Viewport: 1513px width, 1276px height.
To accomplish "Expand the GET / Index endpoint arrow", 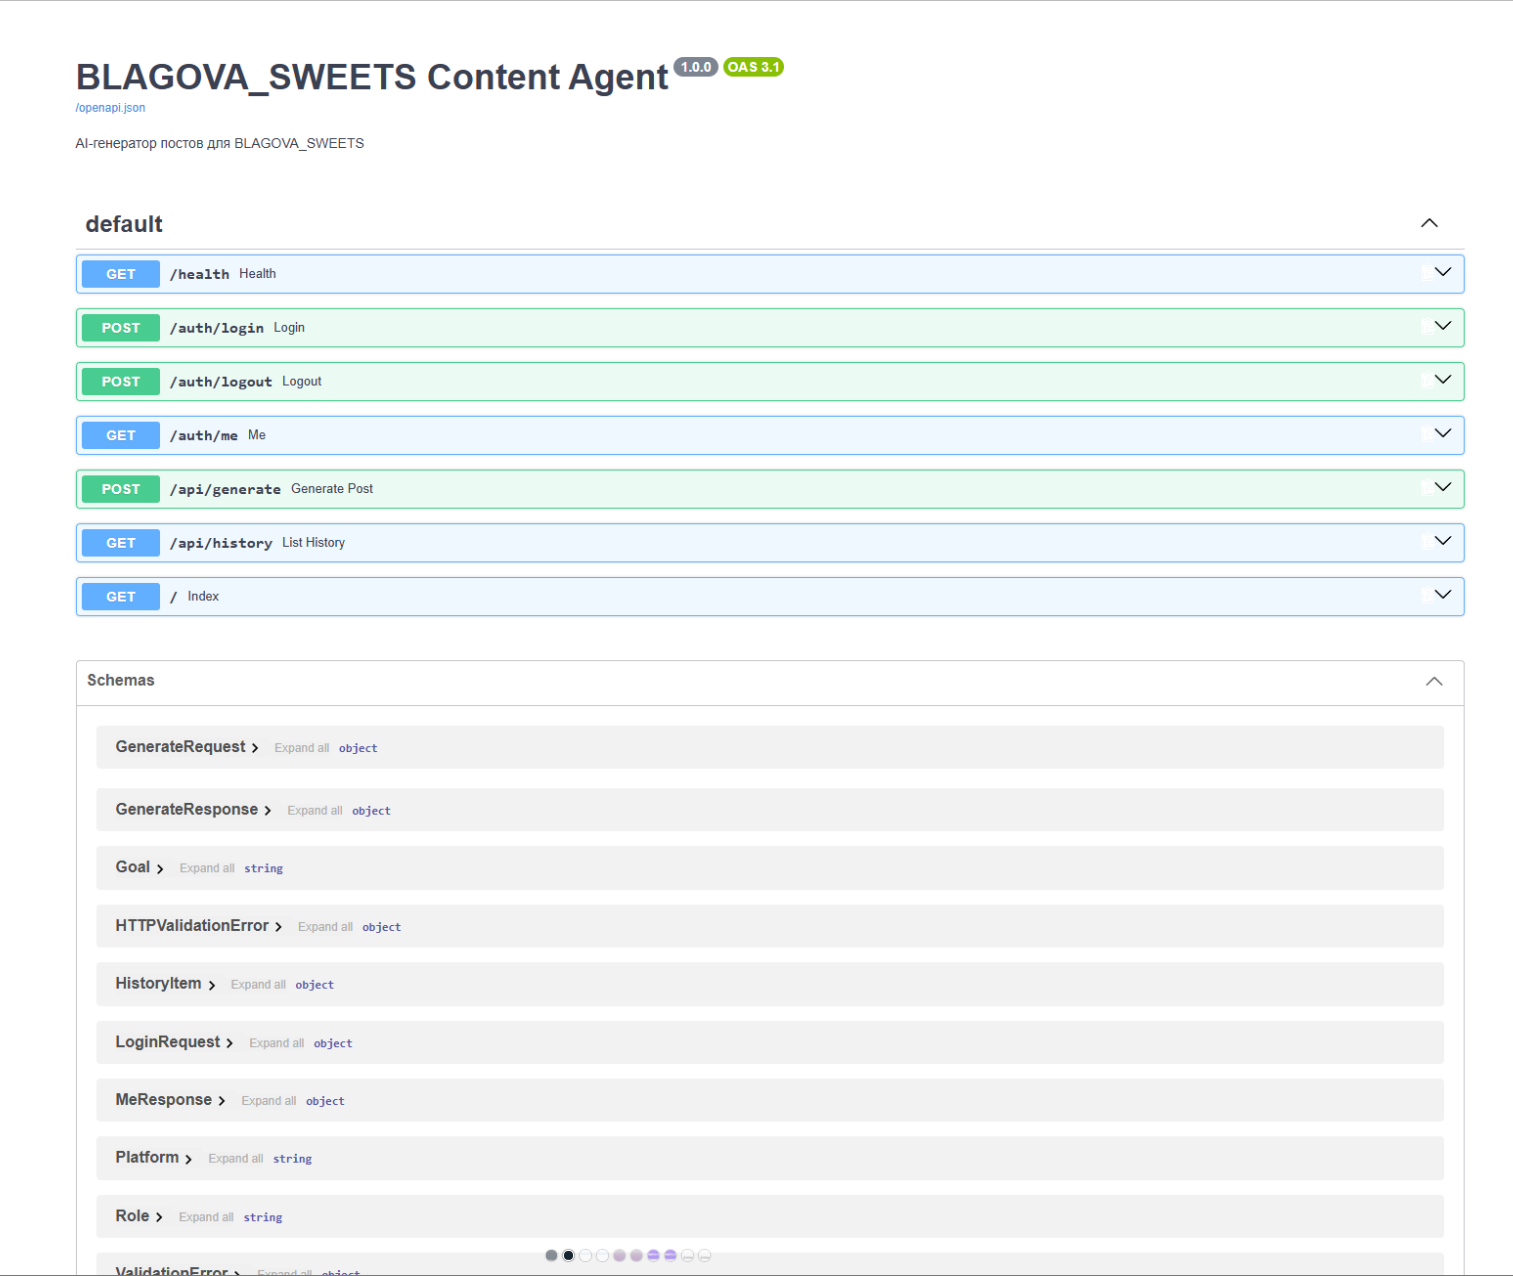I will coord(1442,595).
